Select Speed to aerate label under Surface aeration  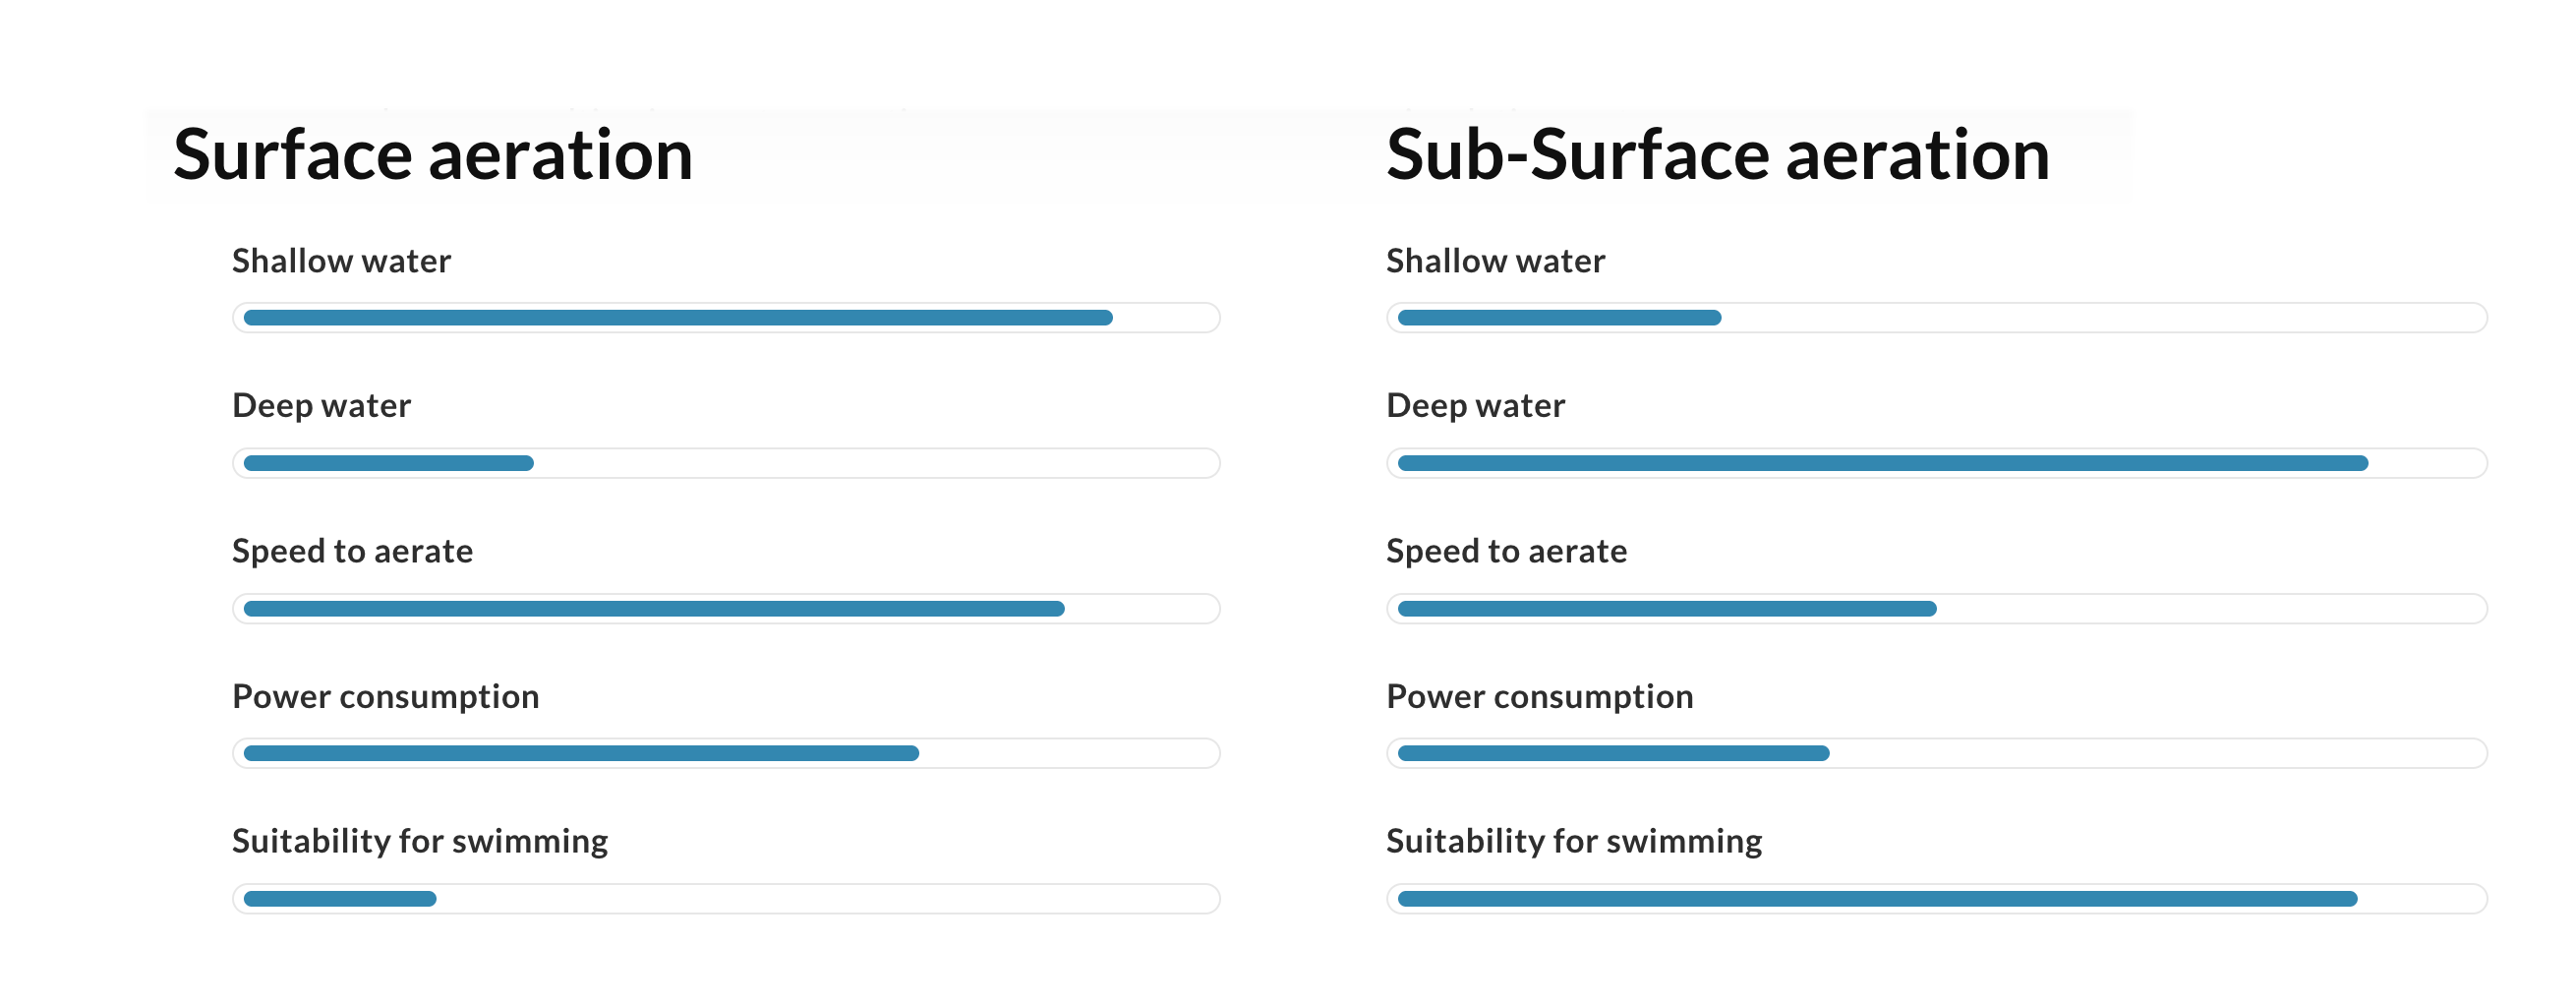tap(353, 552)
